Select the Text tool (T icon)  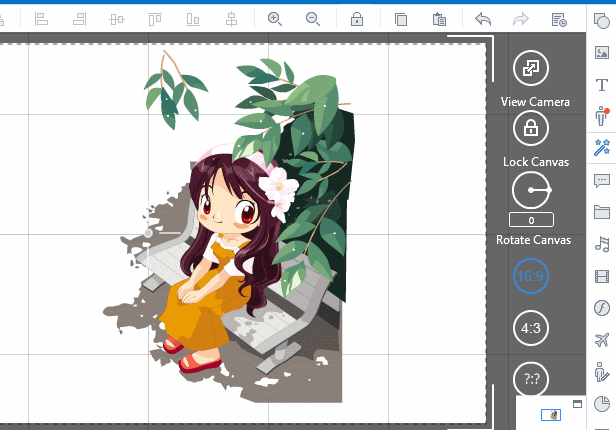[602, 84]
